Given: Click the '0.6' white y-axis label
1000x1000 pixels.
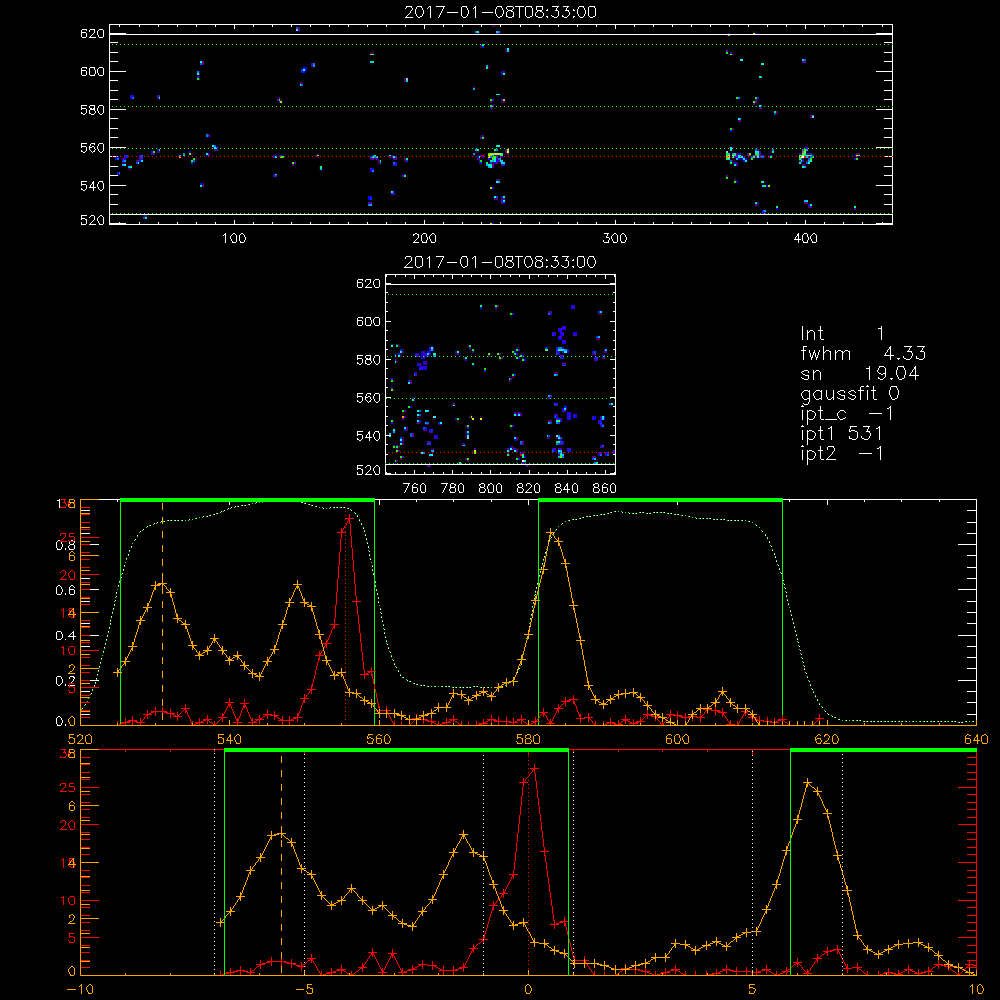Looking at the screenshot, I should pos(66,591).
